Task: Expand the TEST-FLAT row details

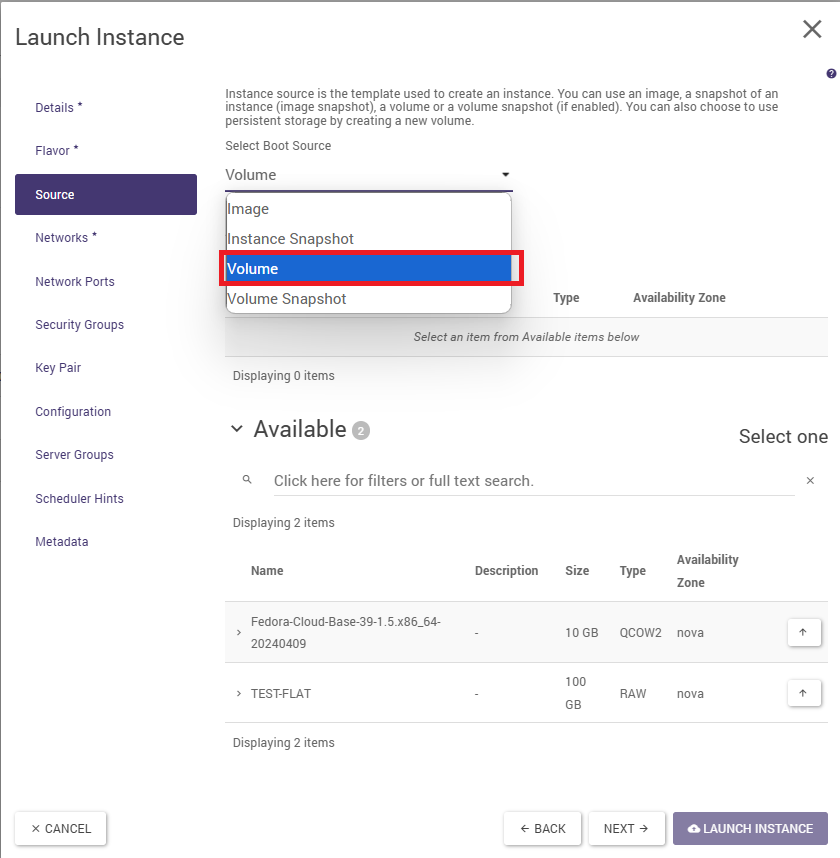Action: pyautogui.click(x=239, y=694)
